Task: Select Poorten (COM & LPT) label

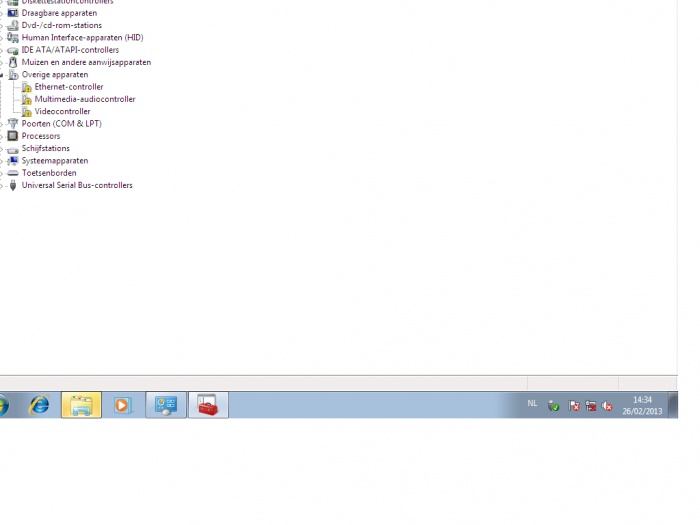Action: pyautogui.click(x=62, y=124)
